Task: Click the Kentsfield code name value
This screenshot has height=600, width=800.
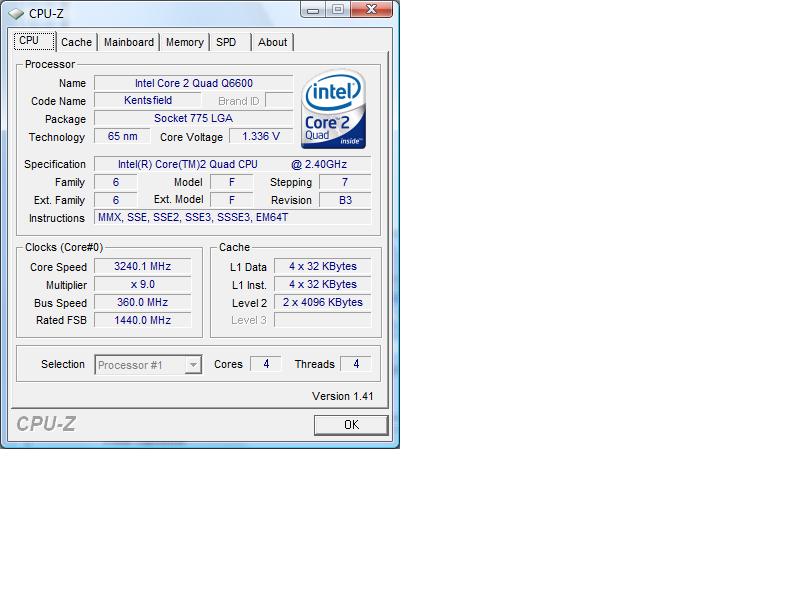Action: point(148,101)
